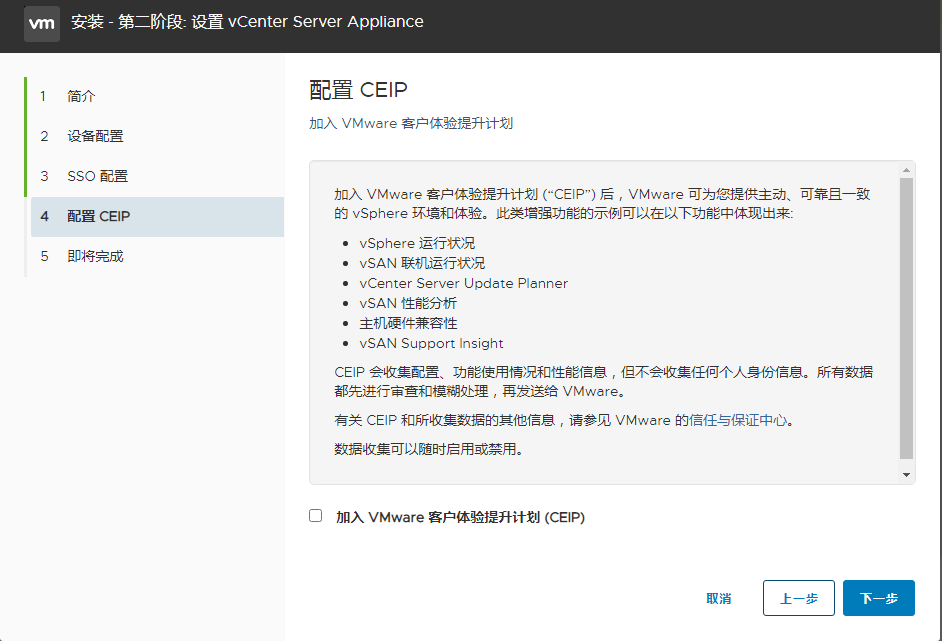Click the 下一步 button

(878, 598)
